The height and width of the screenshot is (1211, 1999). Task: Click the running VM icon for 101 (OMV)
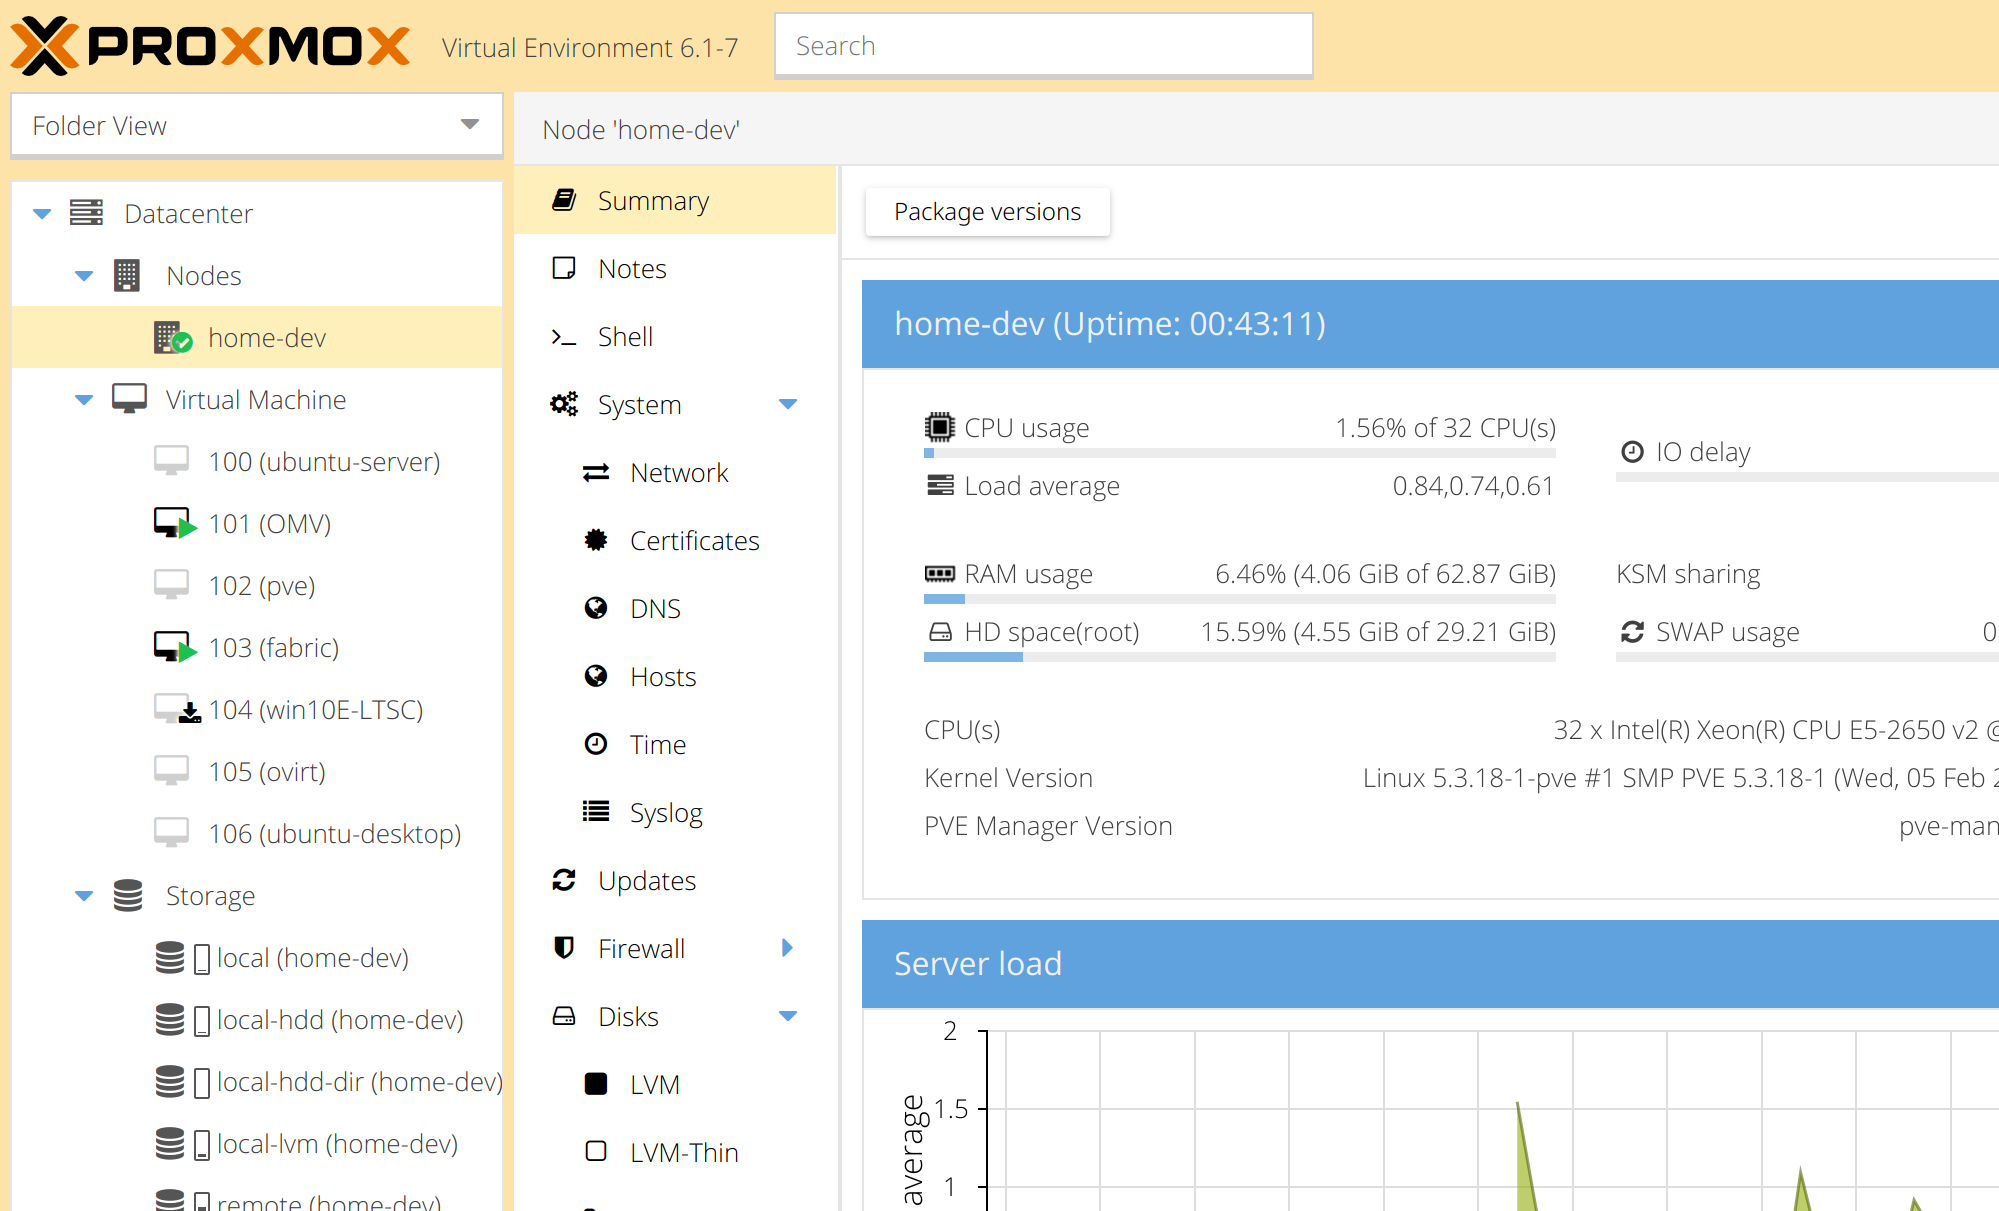tap(175, 523)
